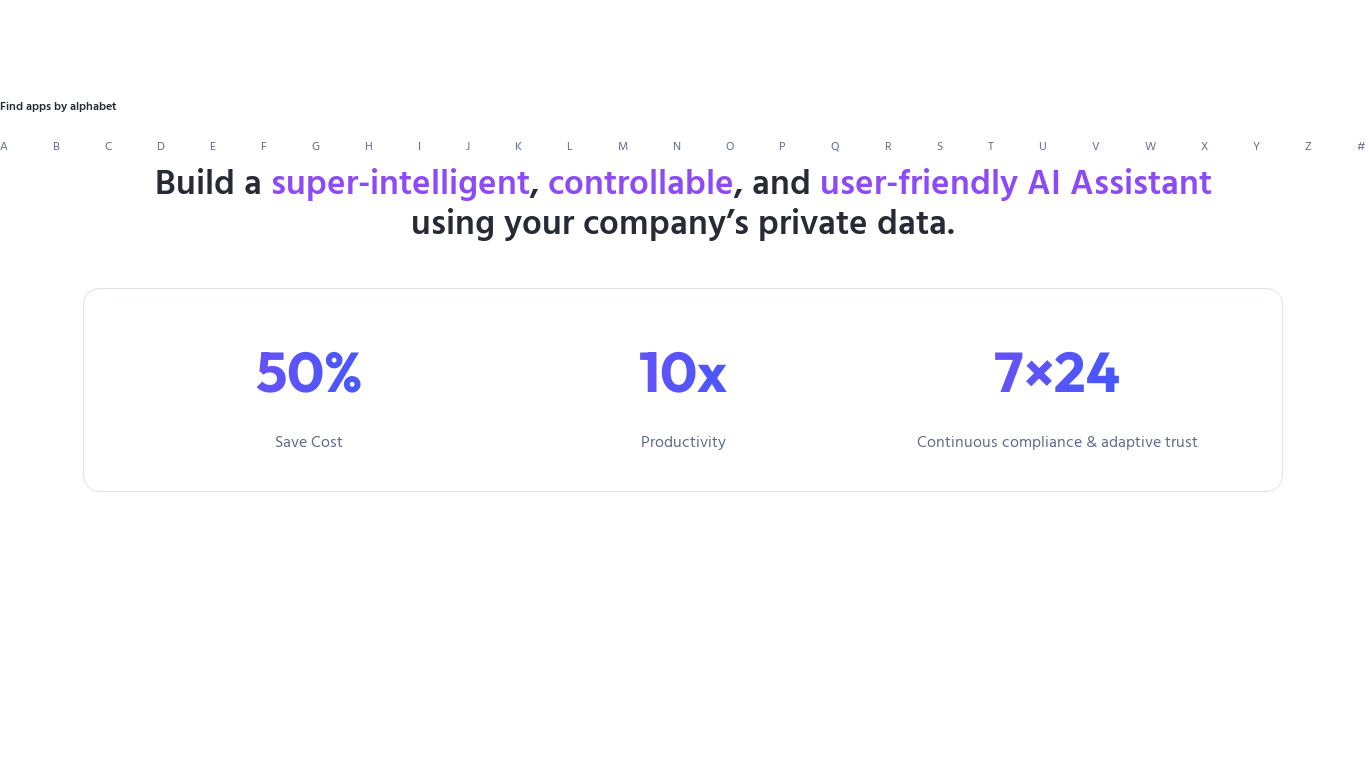Screen dimensions: 1366x768
Task: Browse apps under letter N
Action: click(x=676, y=146)
